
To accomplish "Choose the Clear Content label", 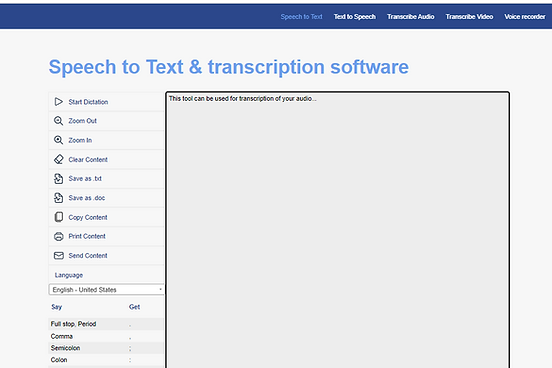I will pos(88,160).
